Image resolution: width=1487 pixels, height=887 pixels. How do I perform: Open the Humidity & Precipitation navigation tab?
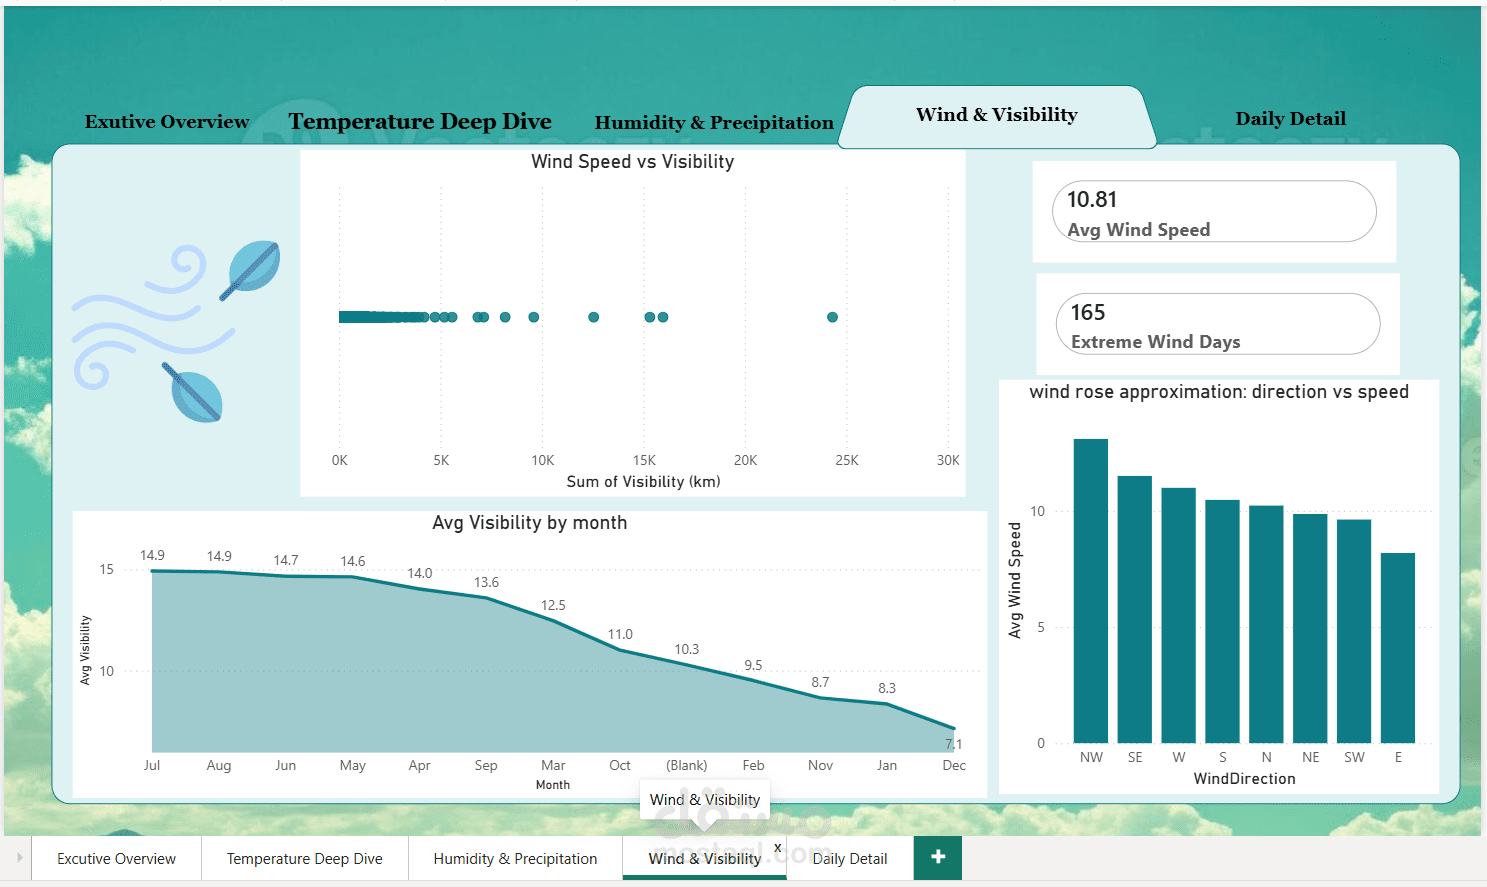(714, 122)
